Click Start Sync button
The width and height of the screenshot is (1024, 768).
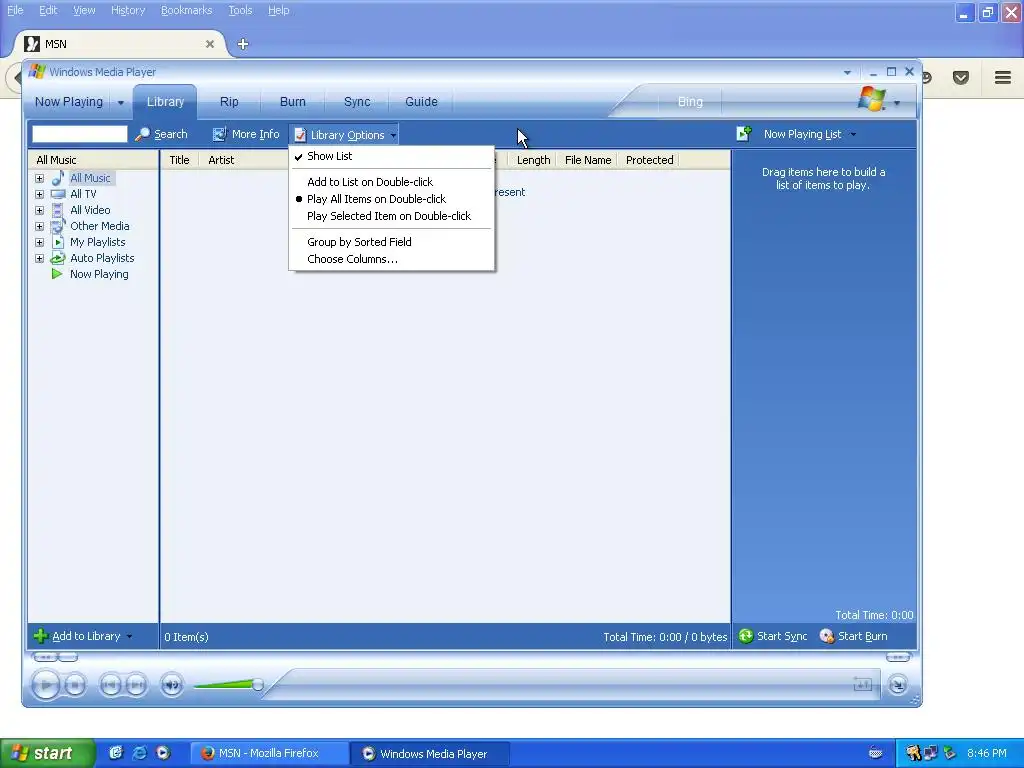pos(773,636)
